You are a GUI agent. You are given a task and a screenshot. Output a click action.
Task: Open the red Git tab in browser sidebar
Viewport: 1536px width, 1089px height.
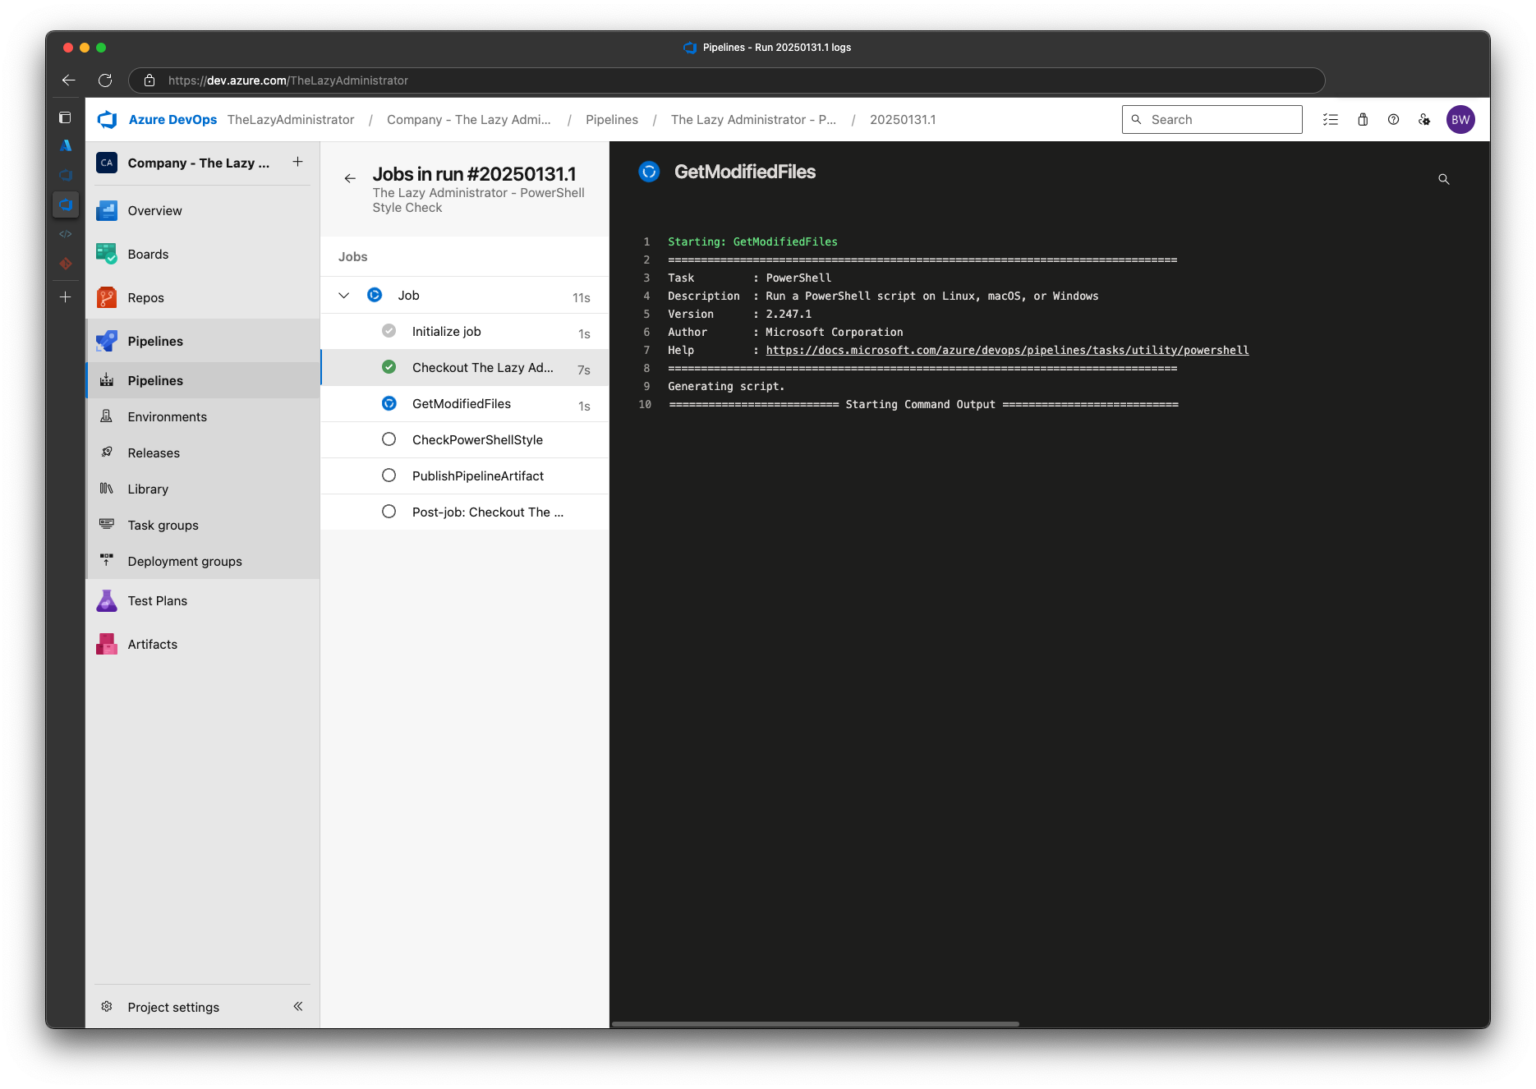[x=65, y=264]
